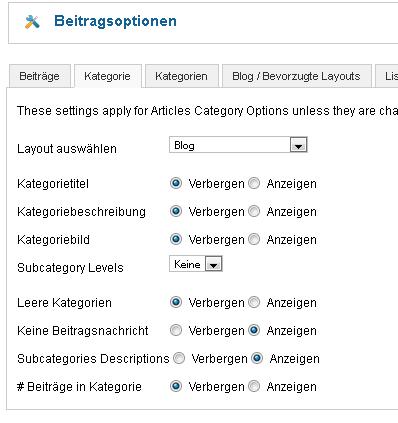The height and width of the screenshot is (423, 398).
Task: Choose Verbergen for Subcategories Descriptions
Action: point(179,358)
